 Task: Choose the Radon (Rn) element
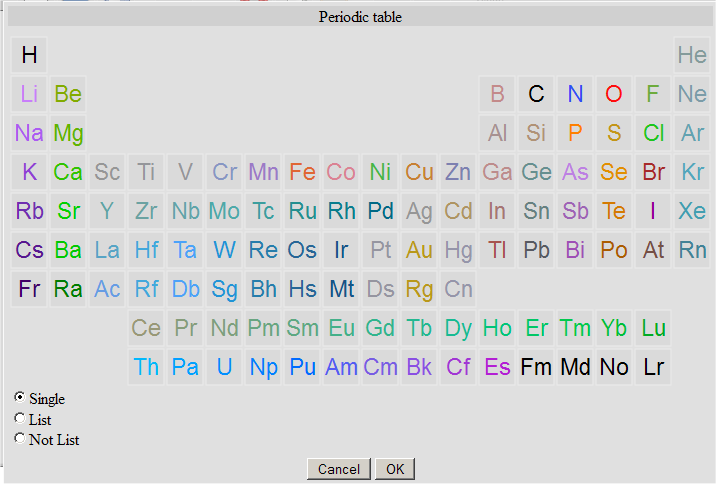coord(692,250)
